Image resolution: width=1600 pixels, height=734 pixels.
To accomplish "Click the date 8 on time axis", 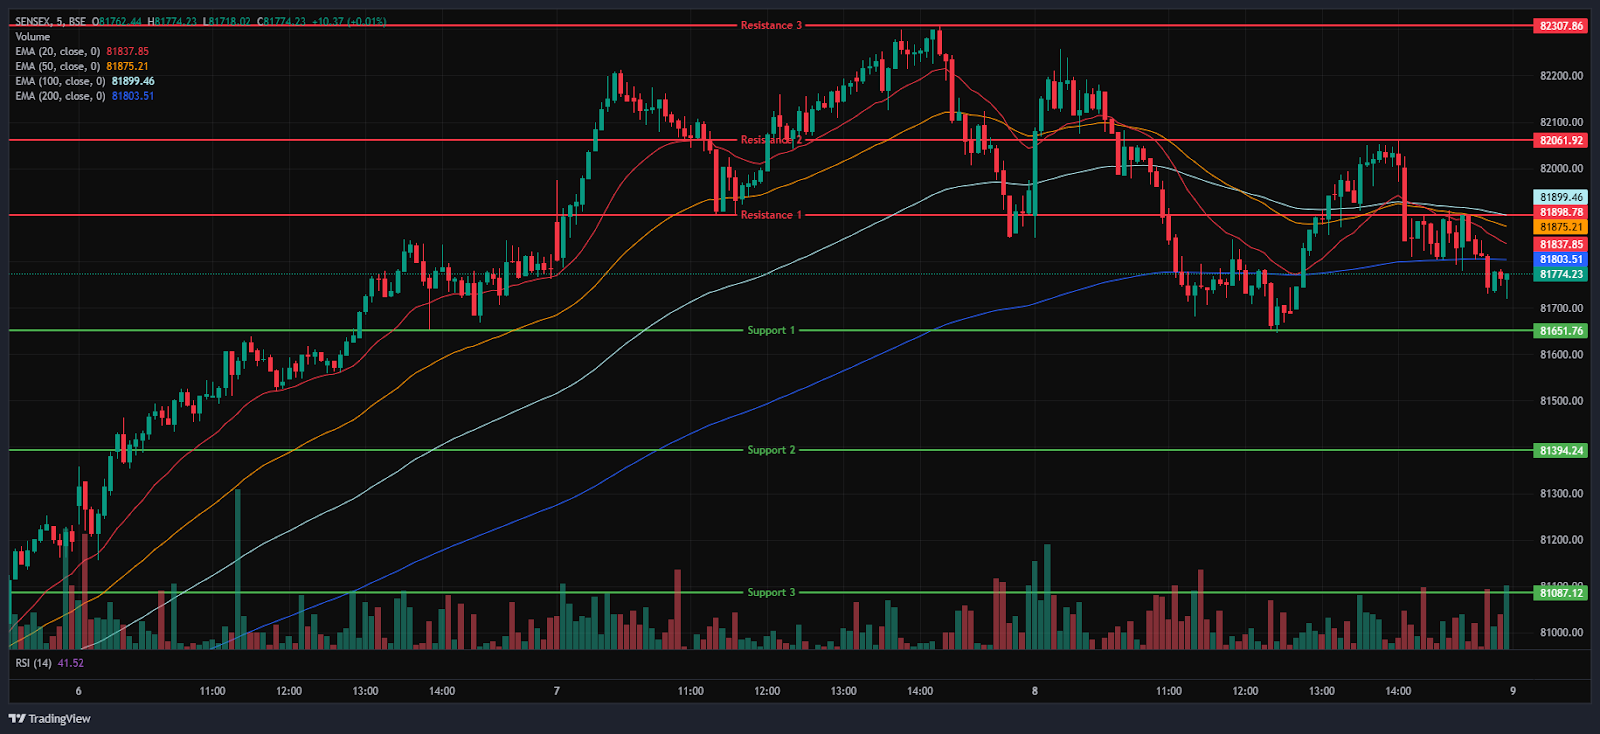I will click(x=1034, y=691).
